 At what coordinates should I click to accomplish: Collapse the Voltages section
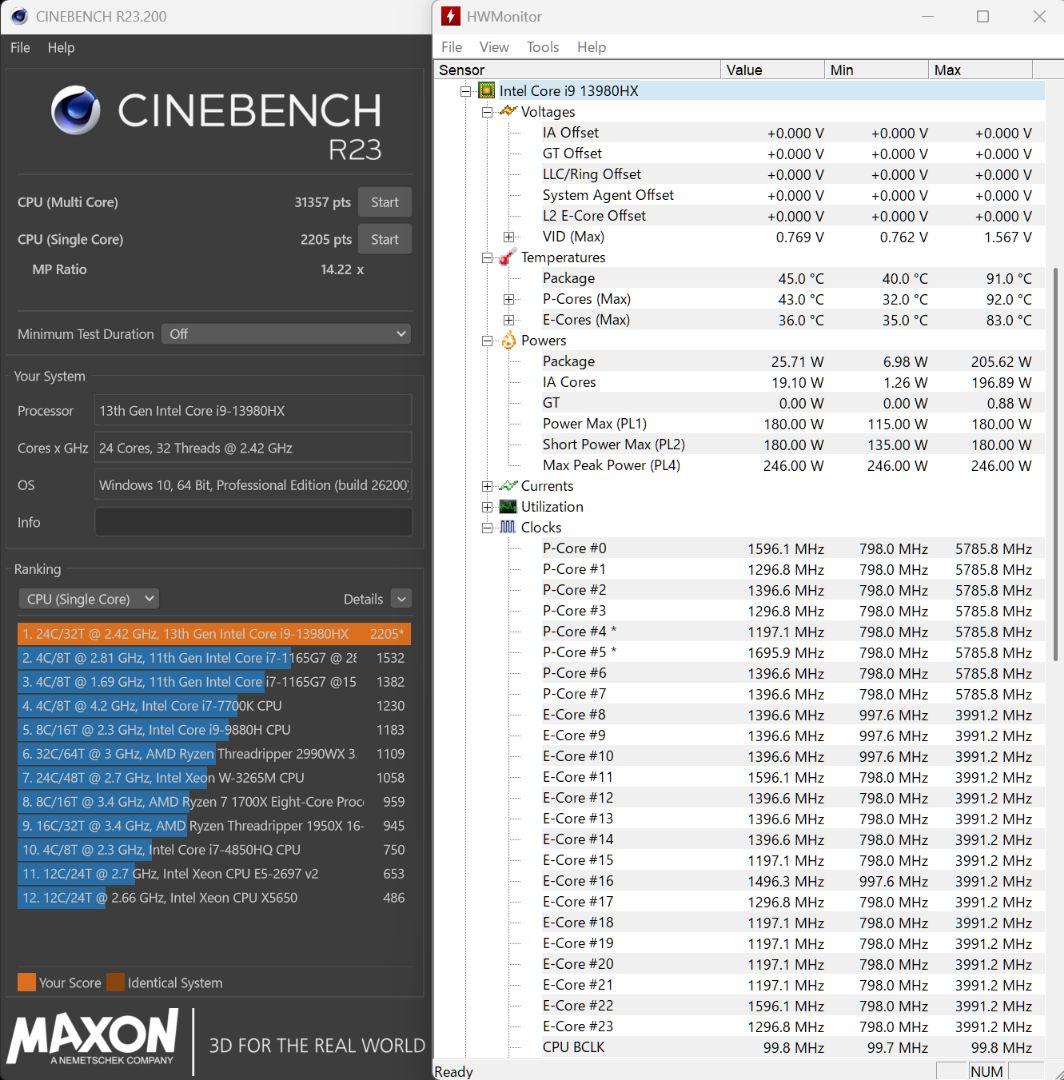[487, 112]
